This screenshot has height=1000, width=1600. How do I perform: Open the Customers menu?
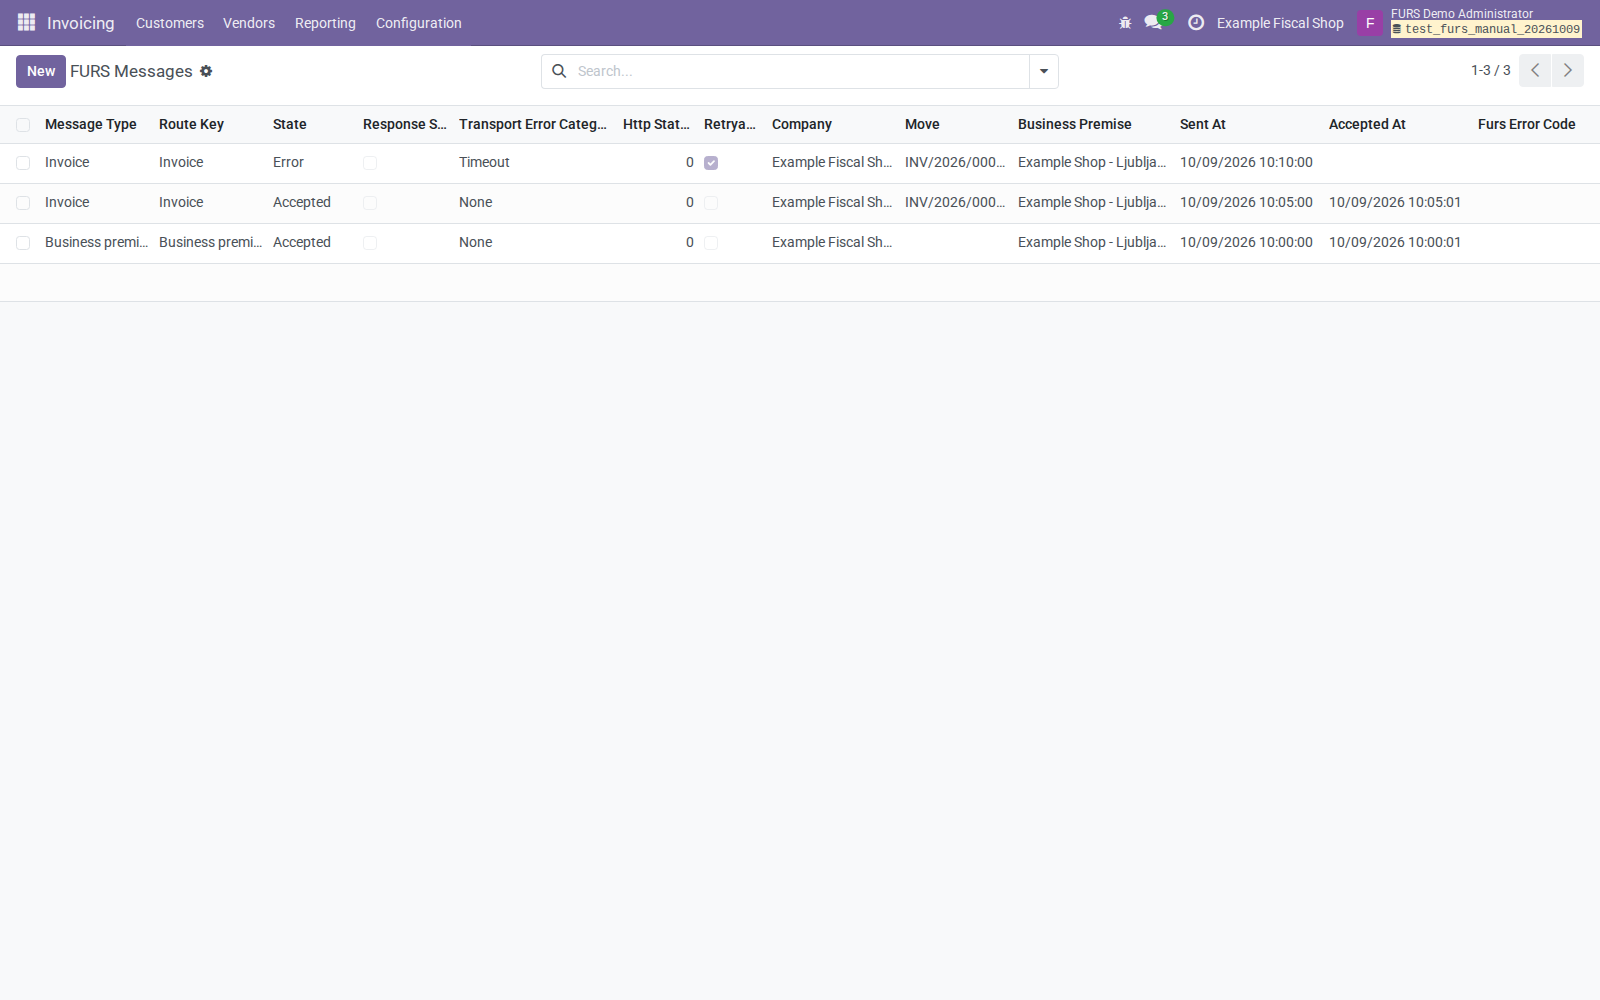[170, 23]
